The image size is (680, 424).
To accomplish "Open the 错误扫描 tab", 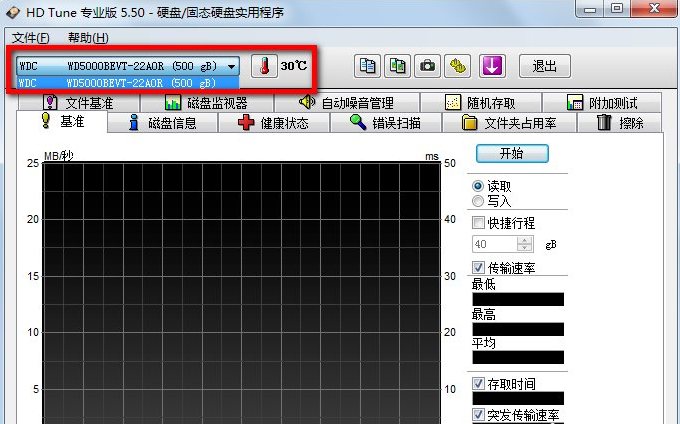I will tap(386, 123).
